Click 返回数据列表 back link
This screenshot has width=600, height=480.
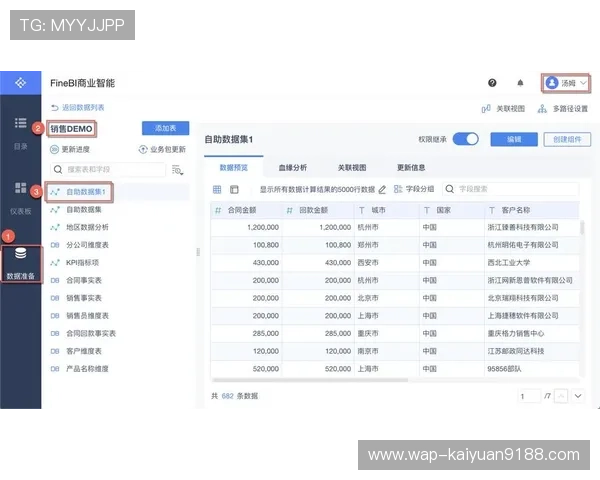(78, 108)
